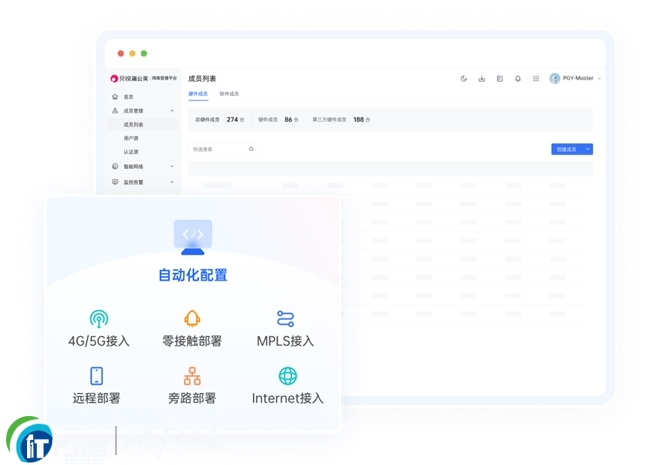
Task: Select the 零接触部署 rocket icon
Action: click(x=192, y=319)
